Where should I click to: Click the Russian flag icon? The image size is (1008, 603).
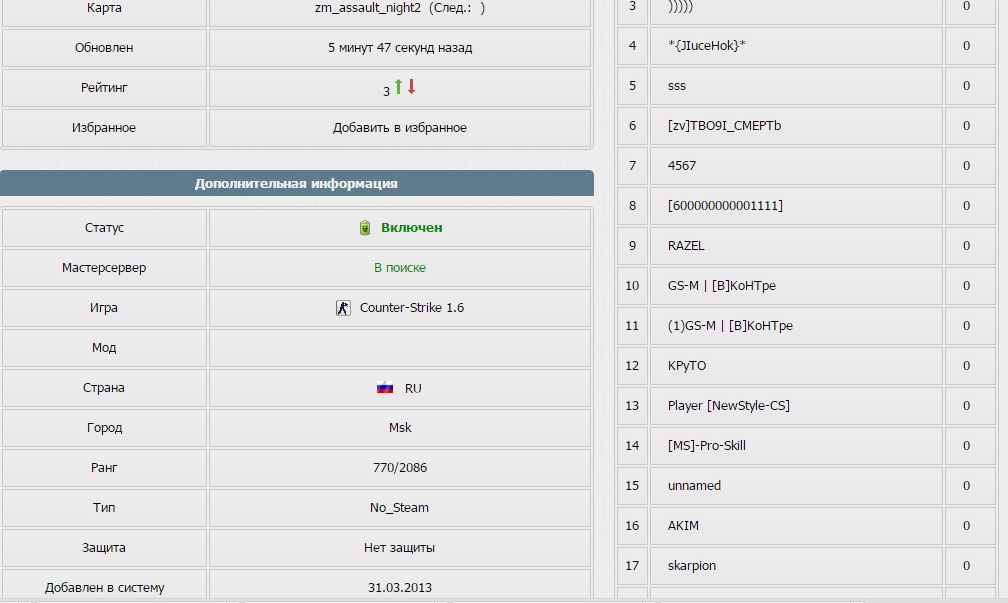click(x=385, y=388)
